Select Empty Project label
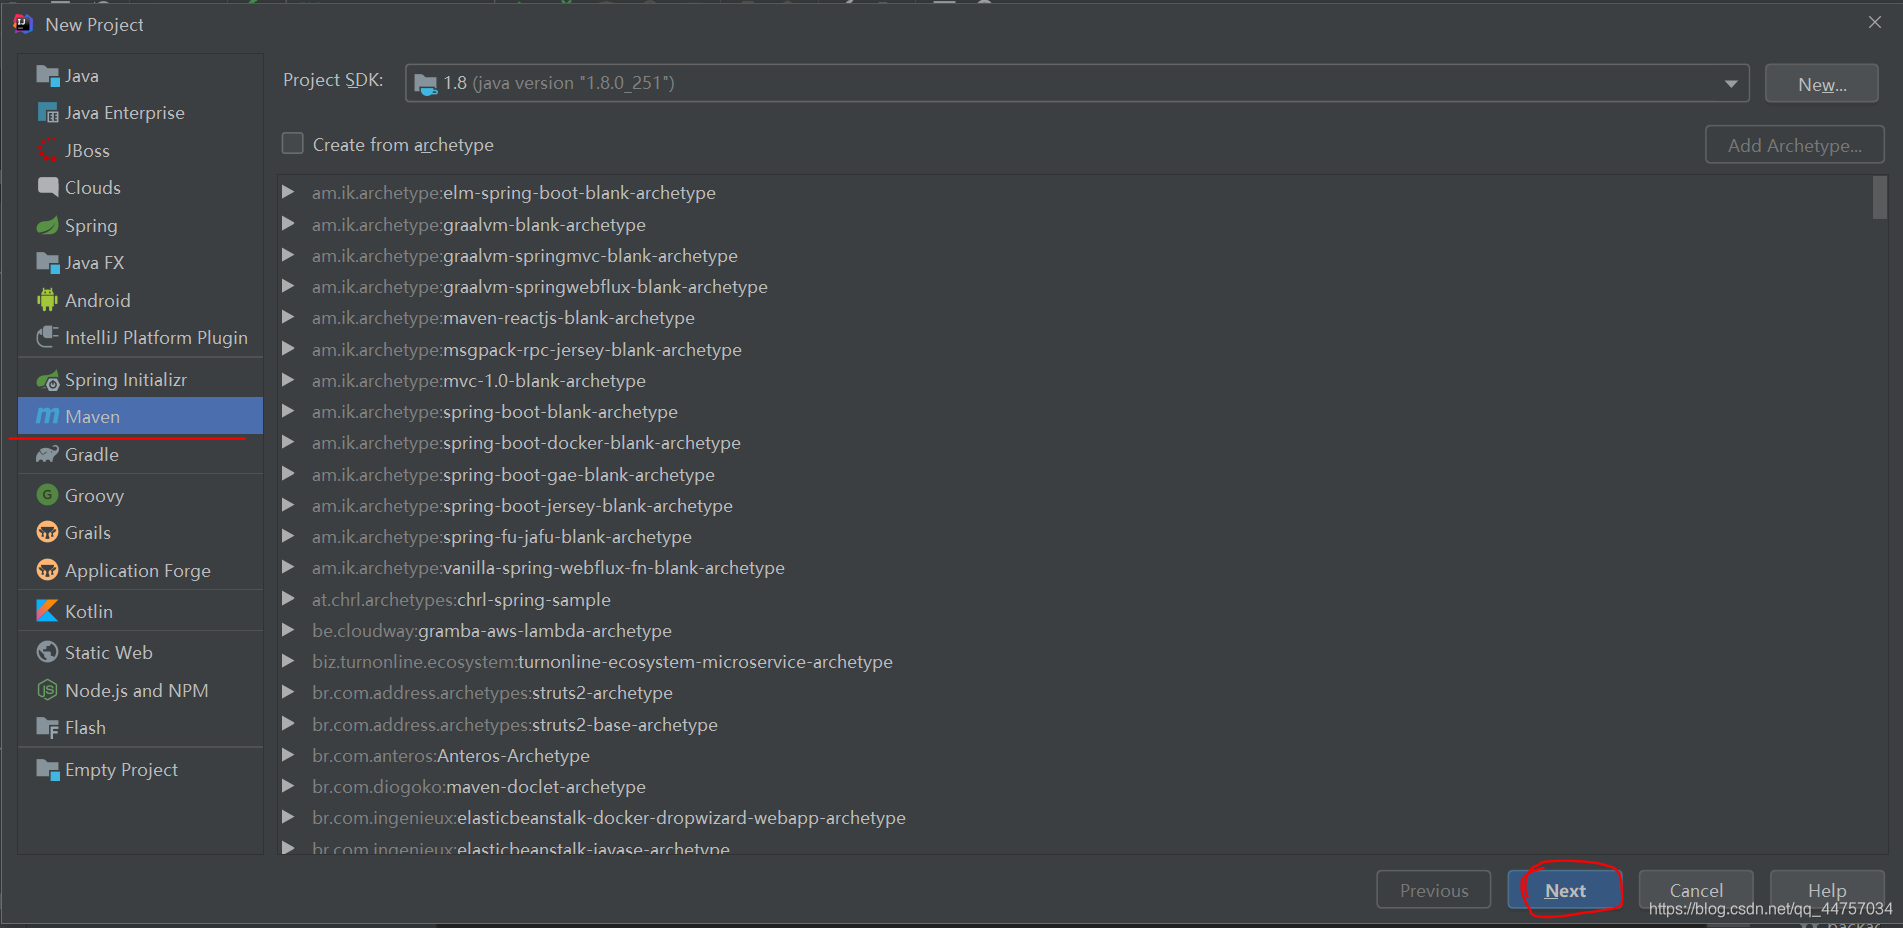 pyautogui.click(x=121, y=770)
